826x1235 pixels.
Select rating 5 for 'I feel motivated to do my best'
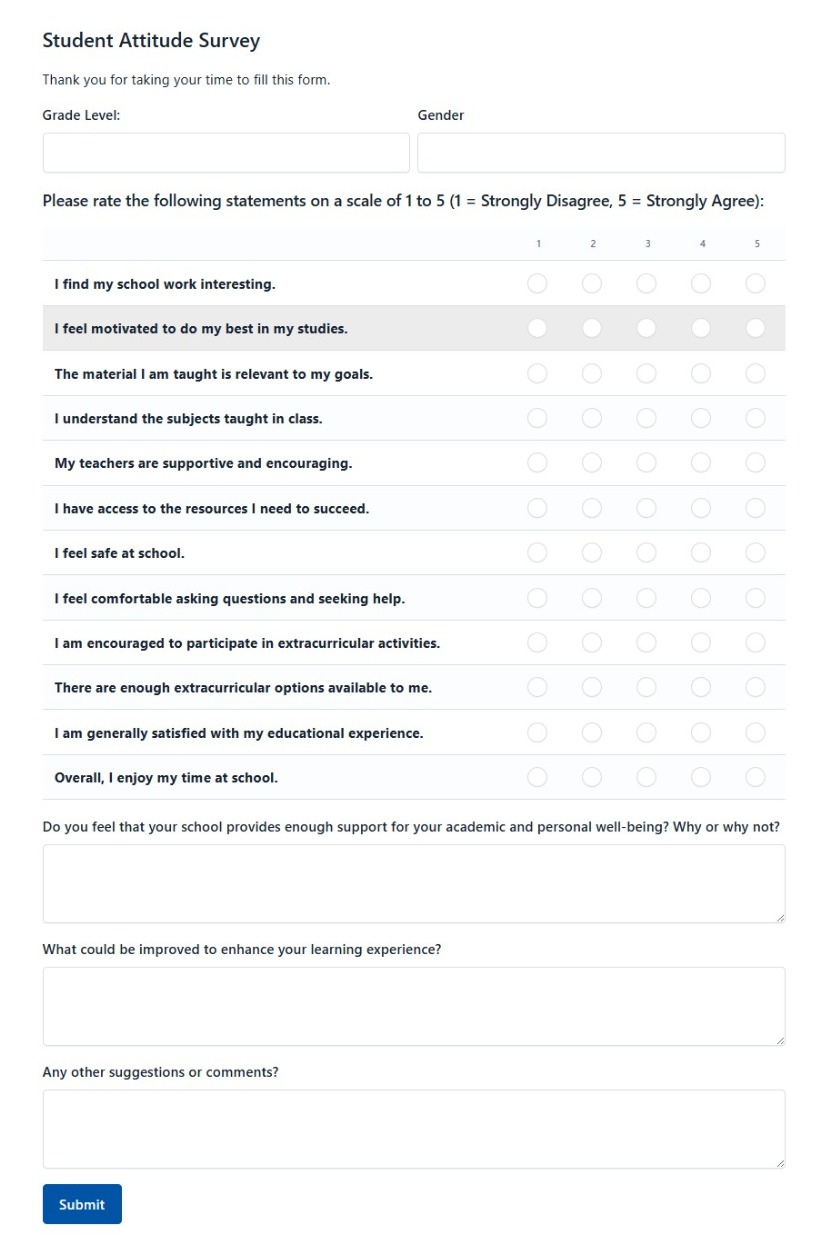click(x=756, y=327)
